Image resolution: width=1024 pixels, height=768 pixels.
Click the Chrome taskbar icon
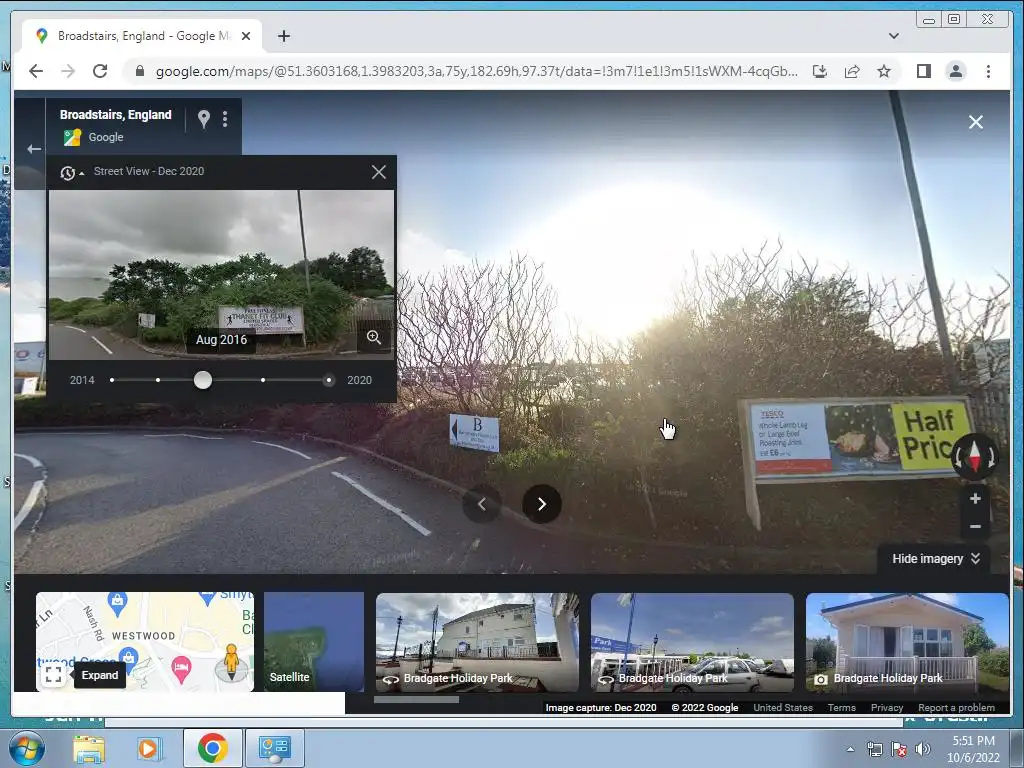[212, 748]
